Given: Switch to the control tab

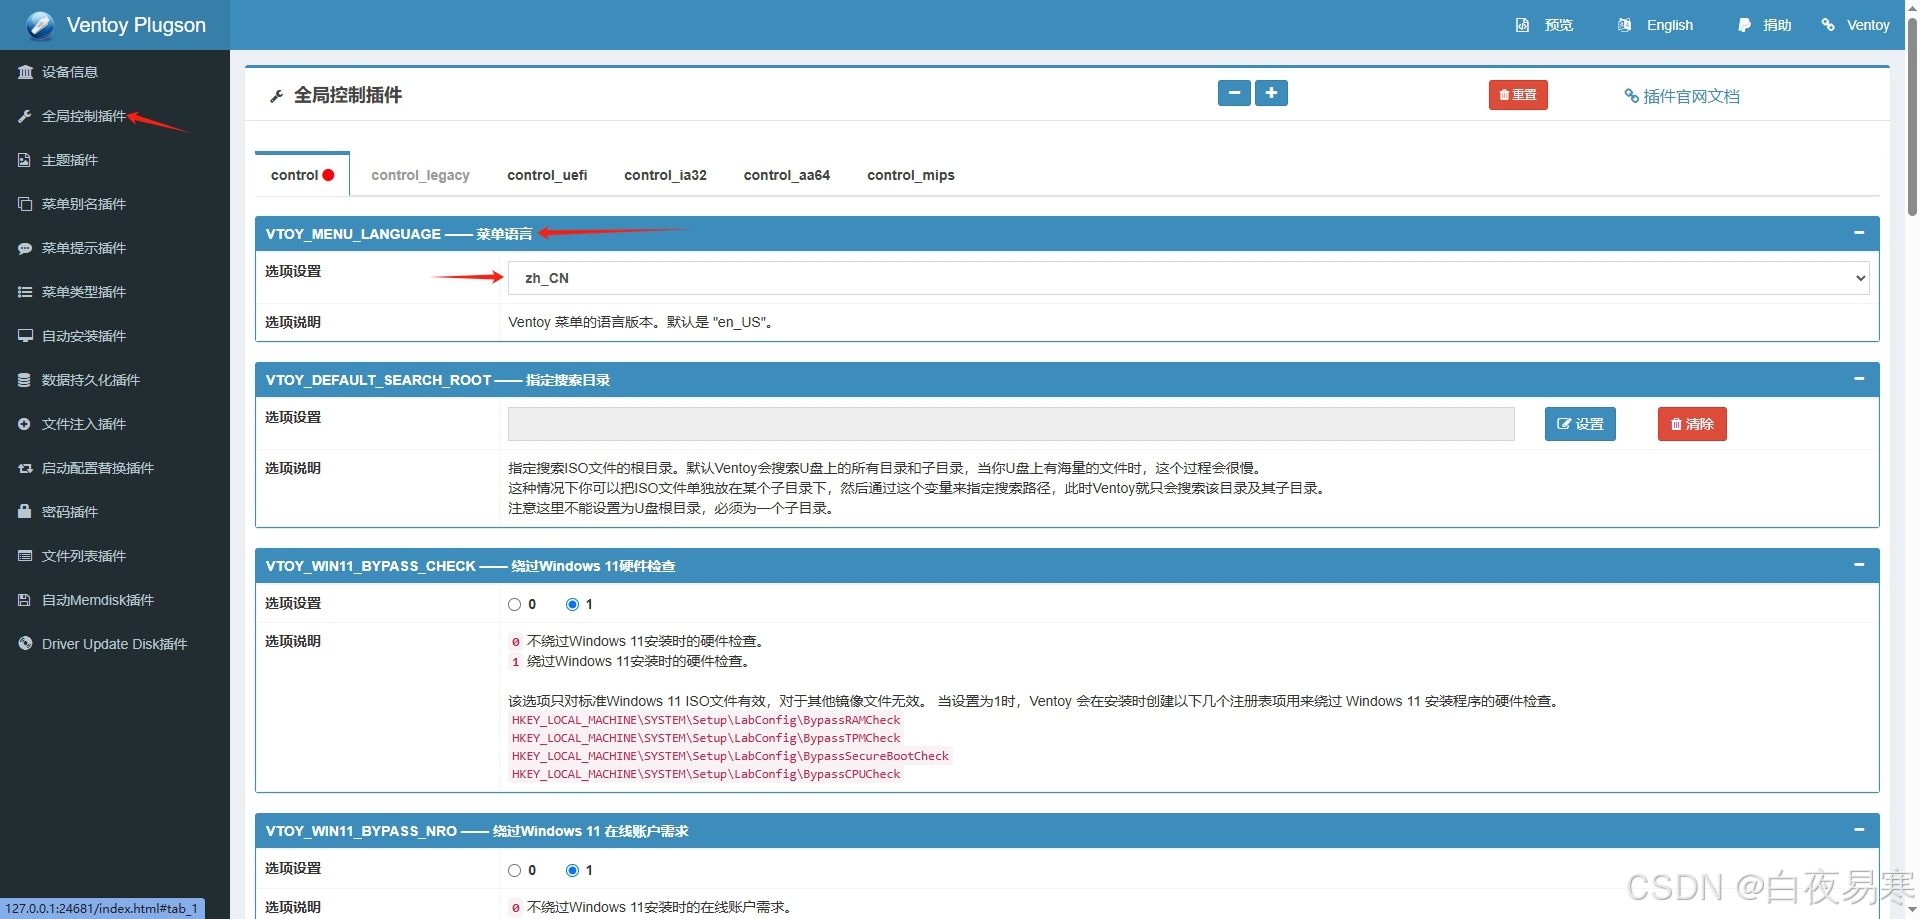Looking at the screenshot, I should click(302, 175).
